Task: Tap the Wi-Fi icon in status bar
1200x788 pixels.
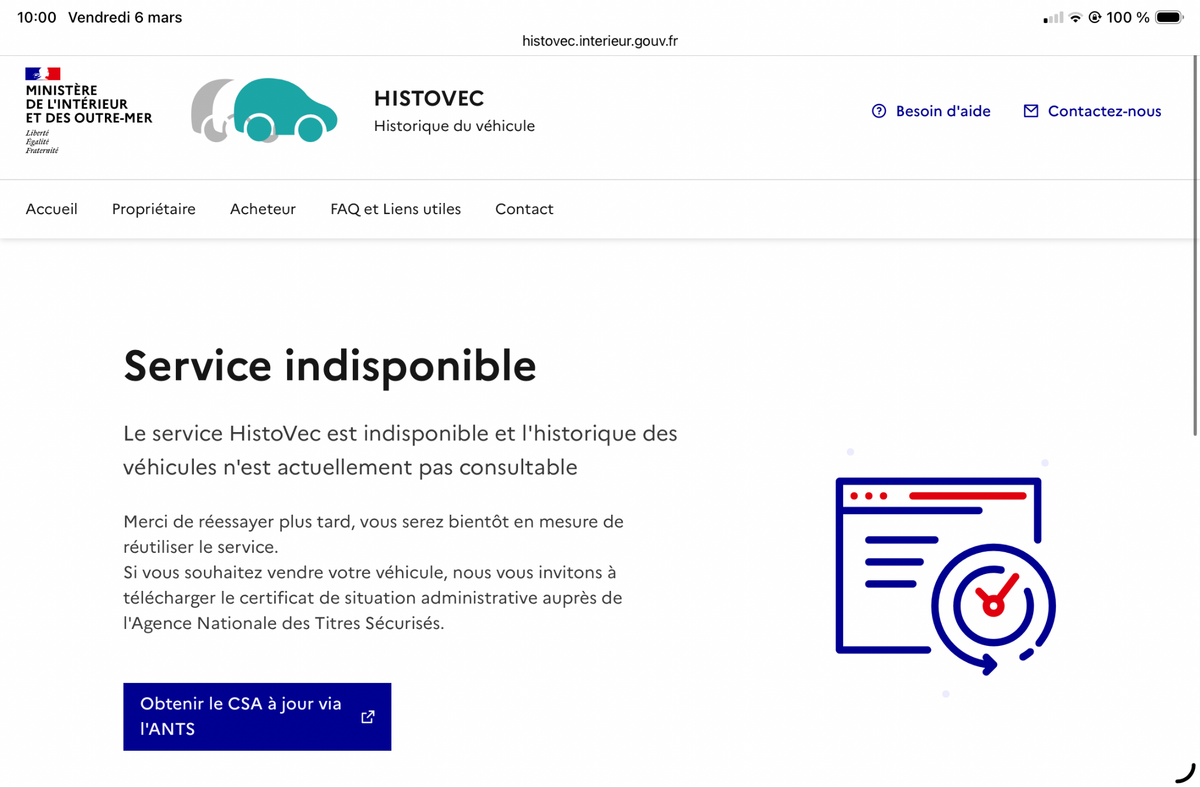Action: pyautogui.click(x=1075, y=17)
